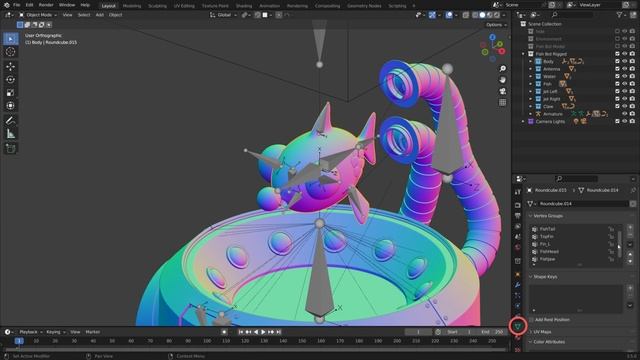Image resolution: width=640 pixels, height=360 pixels.
Task: Open the Global orientation dropdown
Action: [223, 15]
